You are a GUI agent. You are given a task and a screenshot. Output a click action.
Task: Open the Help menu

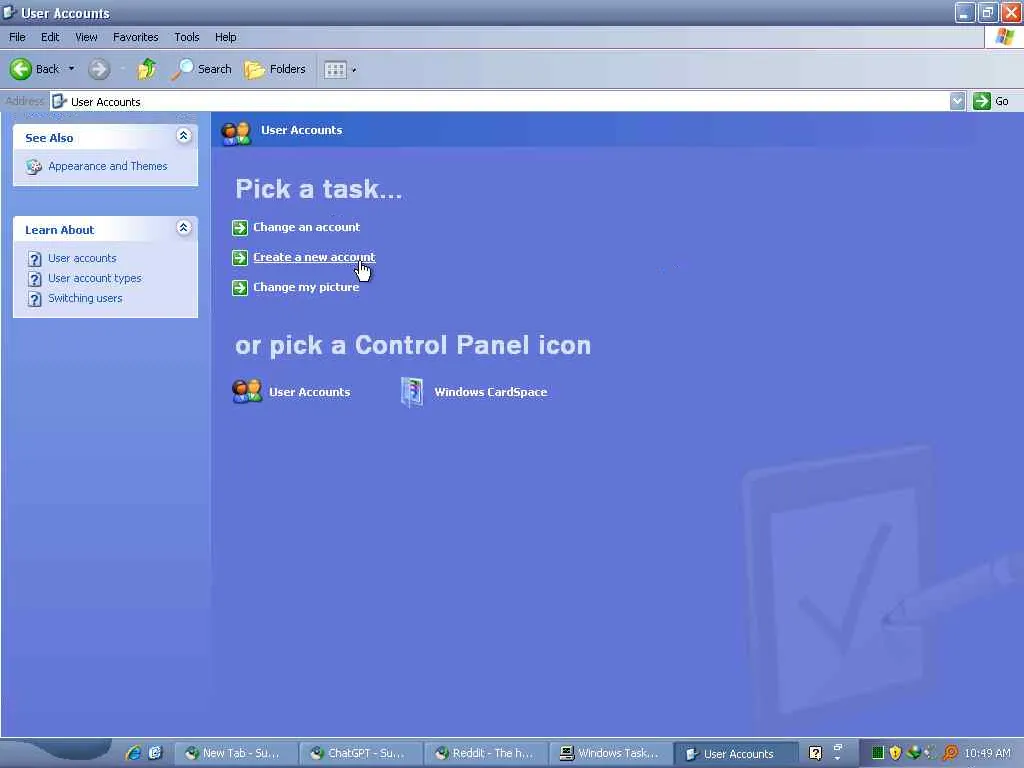pos(225,37)
